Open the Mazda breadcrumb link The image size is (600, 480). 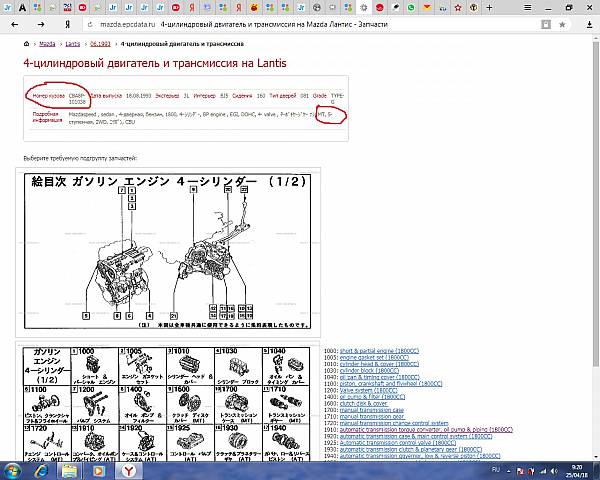coord(47,44)
